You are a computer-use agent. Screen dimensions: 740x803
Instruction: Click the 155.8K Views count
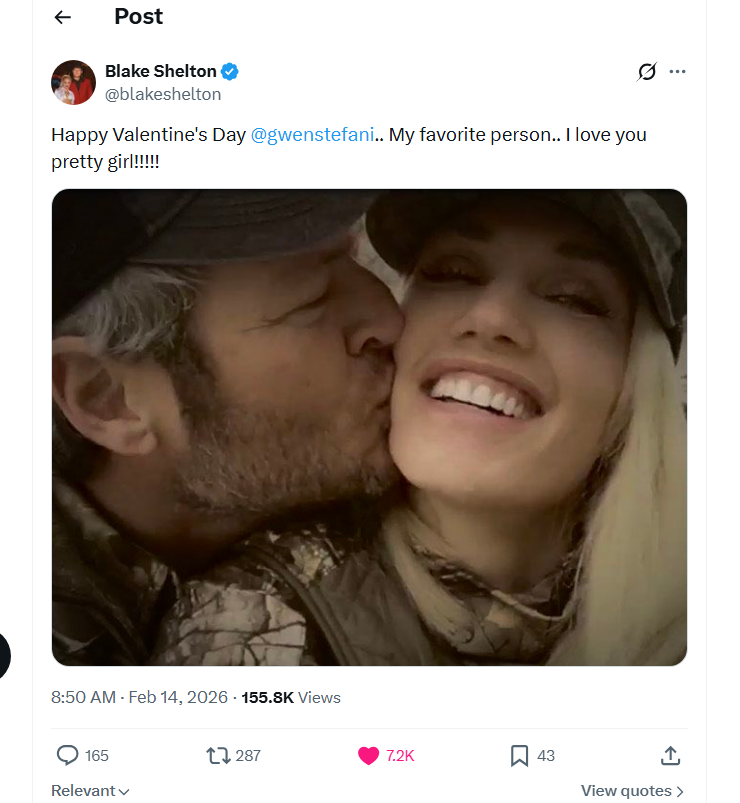(x=291, y=697)
